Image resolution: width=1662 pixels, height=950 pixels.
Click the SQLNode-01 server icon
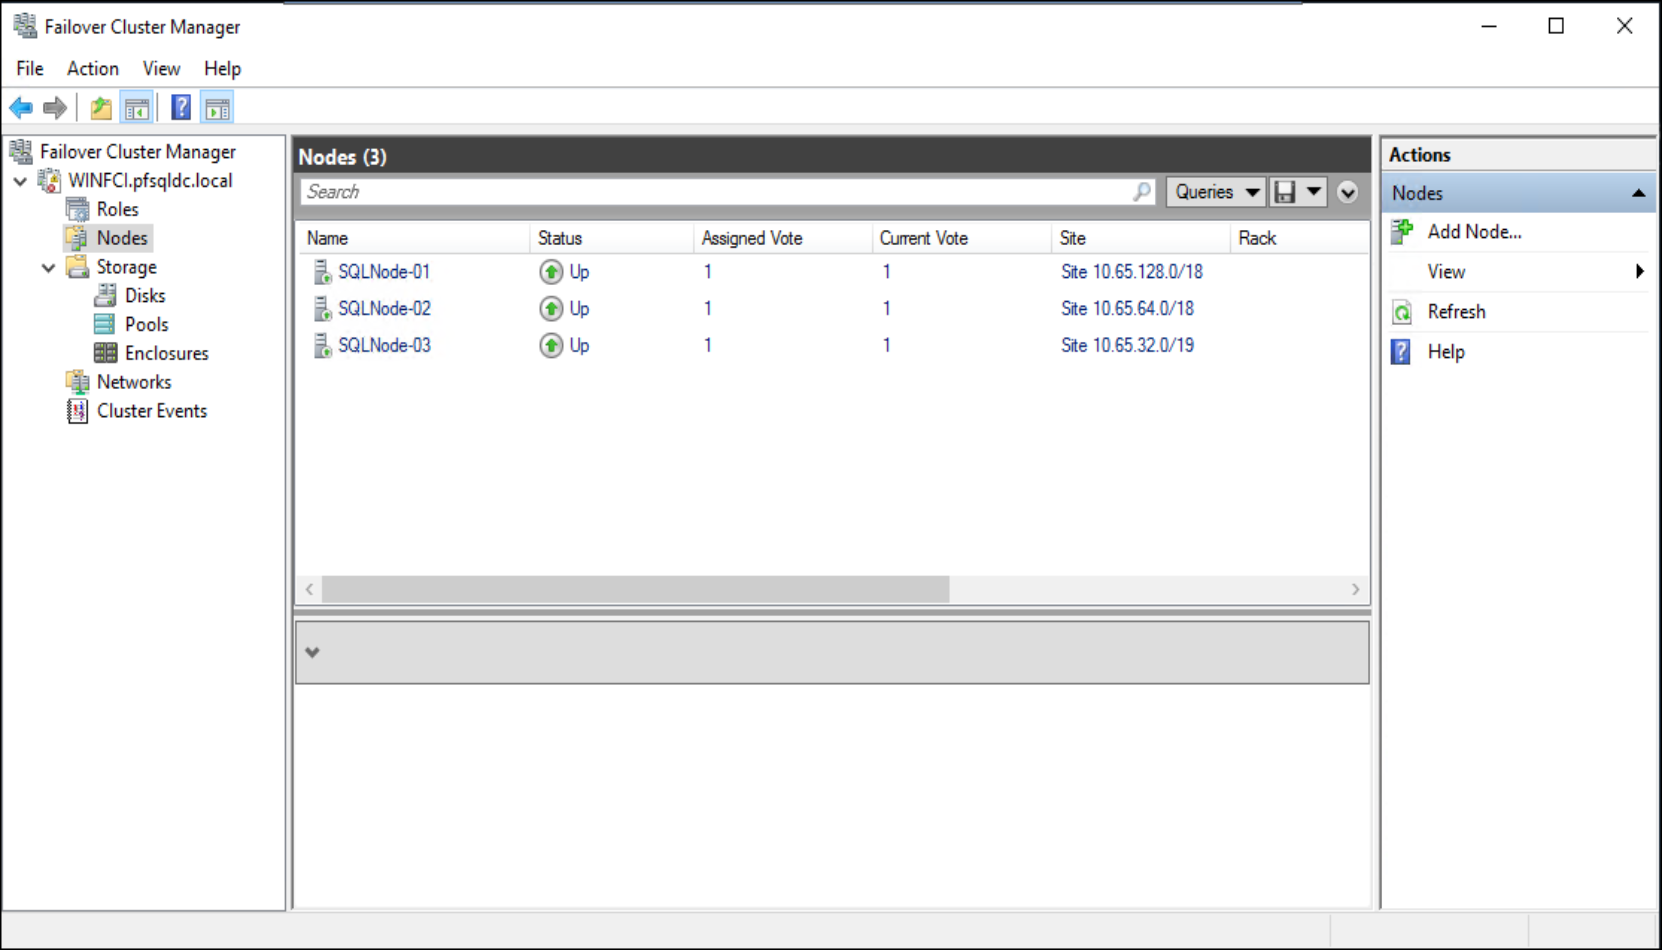pyautogui.click(x=322, y=272)
